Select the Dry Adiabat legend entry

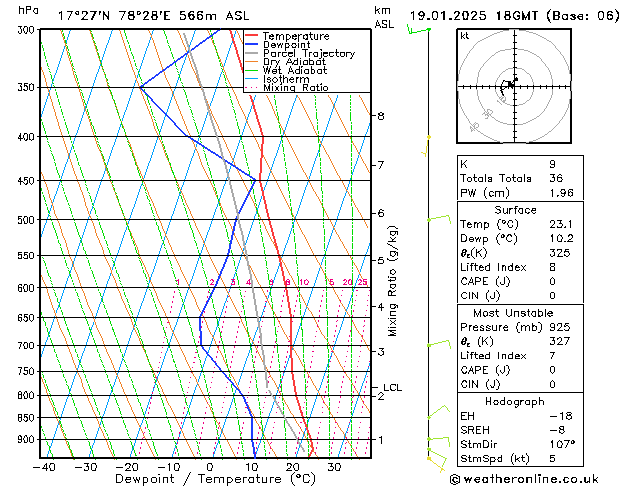coord(294,62)
